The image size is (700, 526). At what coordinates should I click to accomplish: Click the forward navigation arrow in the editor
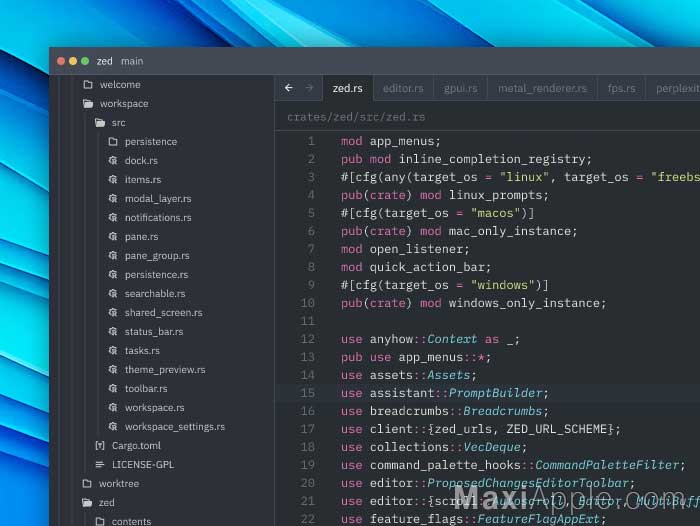(309, 88)
